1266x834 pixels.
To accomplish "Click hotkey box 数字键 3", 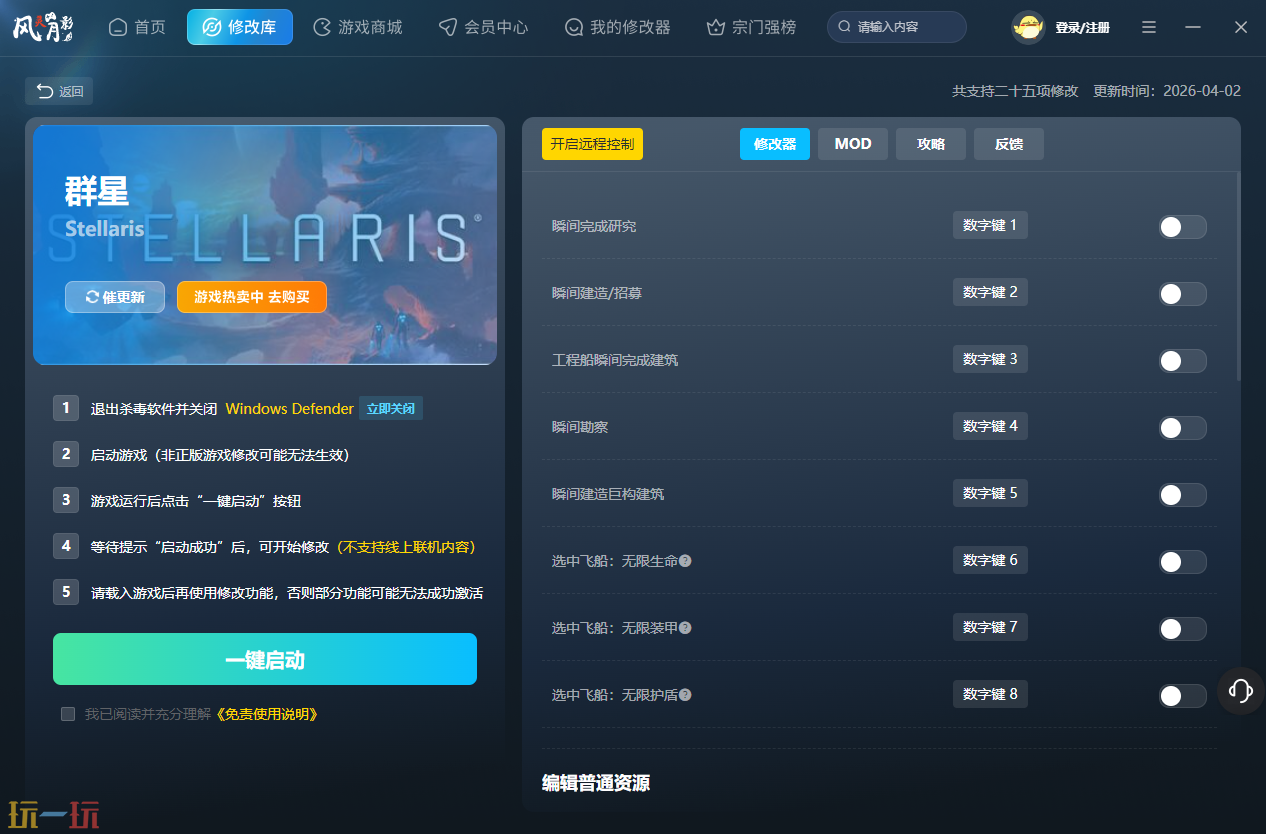I will click(x=990, y=359).
